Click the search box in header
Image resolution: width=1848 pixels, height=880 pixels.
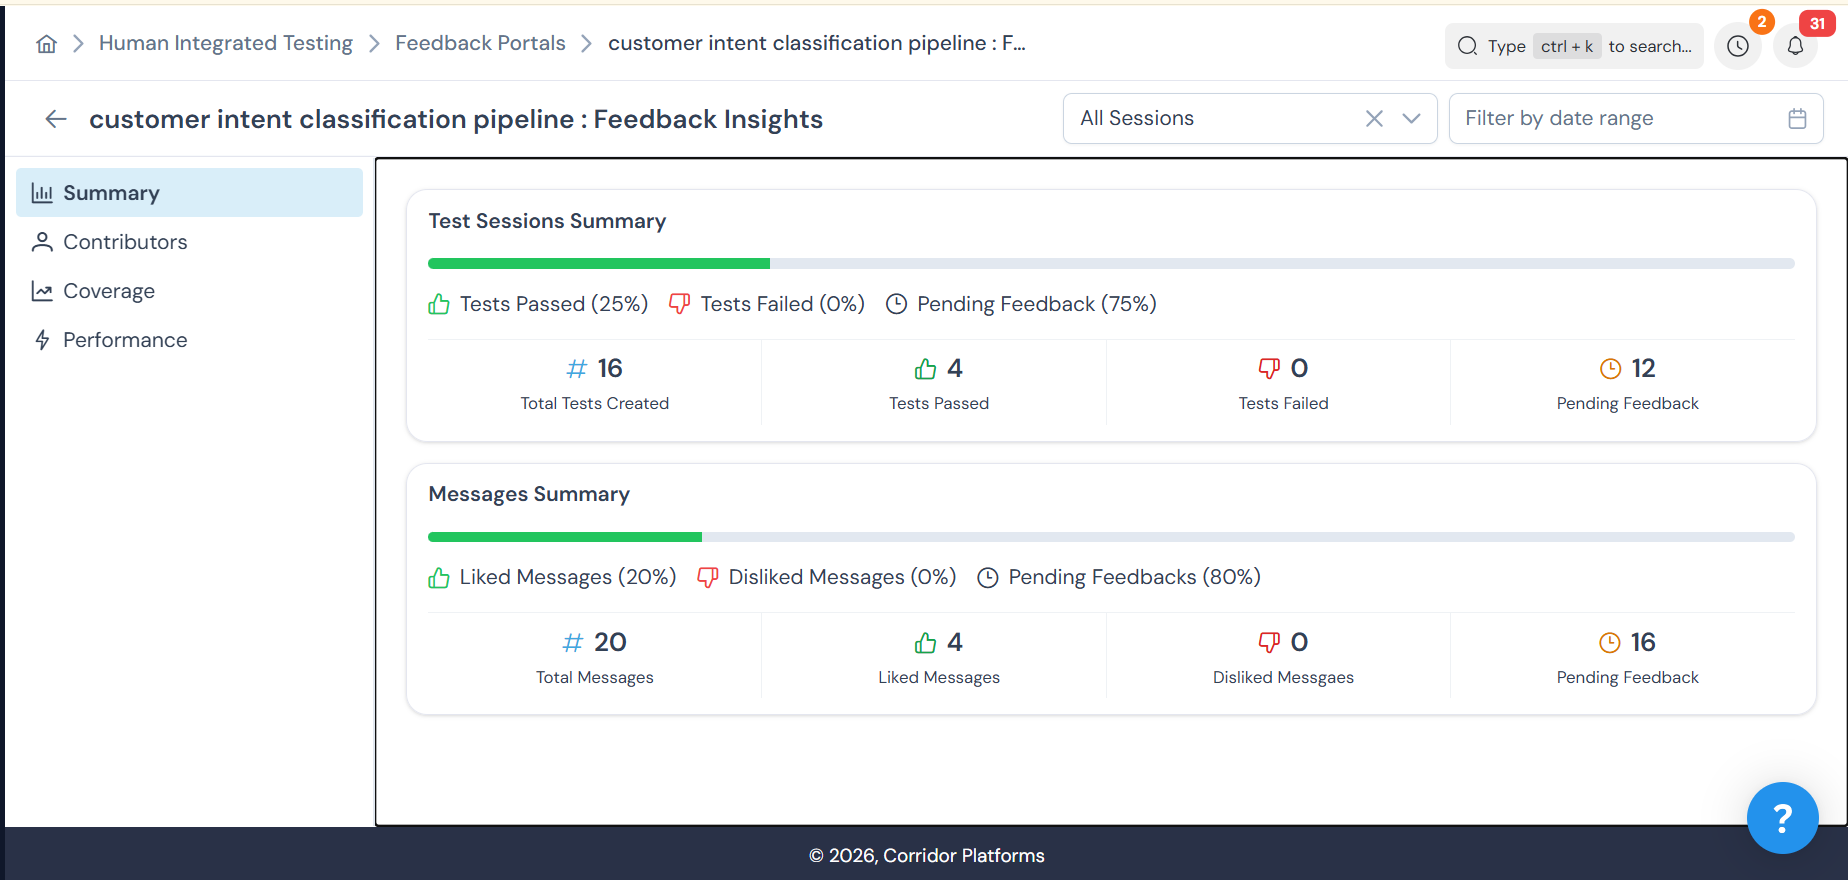point(1573,46)
